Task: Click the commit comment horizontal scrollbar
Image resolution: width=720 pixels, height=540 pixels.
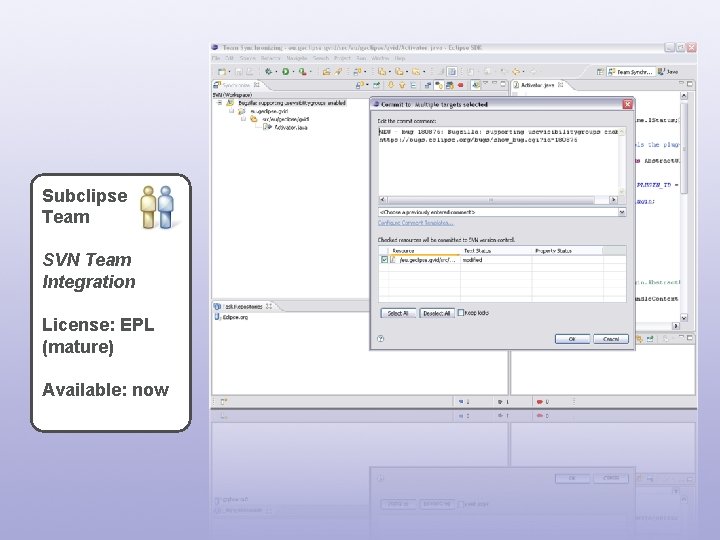Action: [498, 200]
